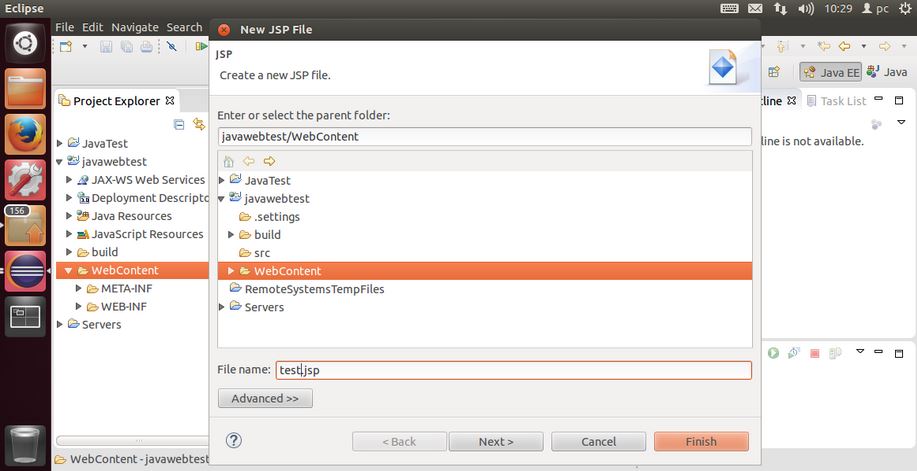Open the New wizard toolbar icon

point(66,46)
